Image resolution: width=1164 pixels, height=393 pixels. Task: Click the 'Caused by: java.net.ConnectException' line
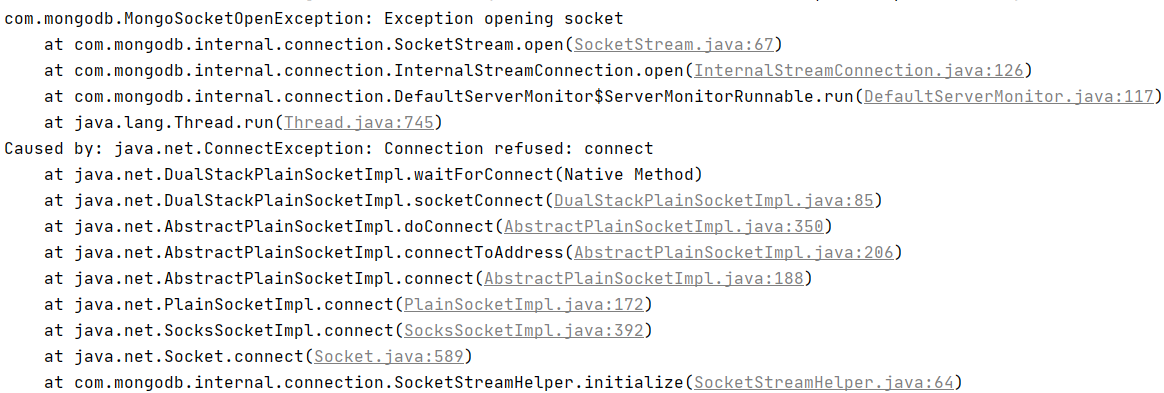click(x=329, y=149)
